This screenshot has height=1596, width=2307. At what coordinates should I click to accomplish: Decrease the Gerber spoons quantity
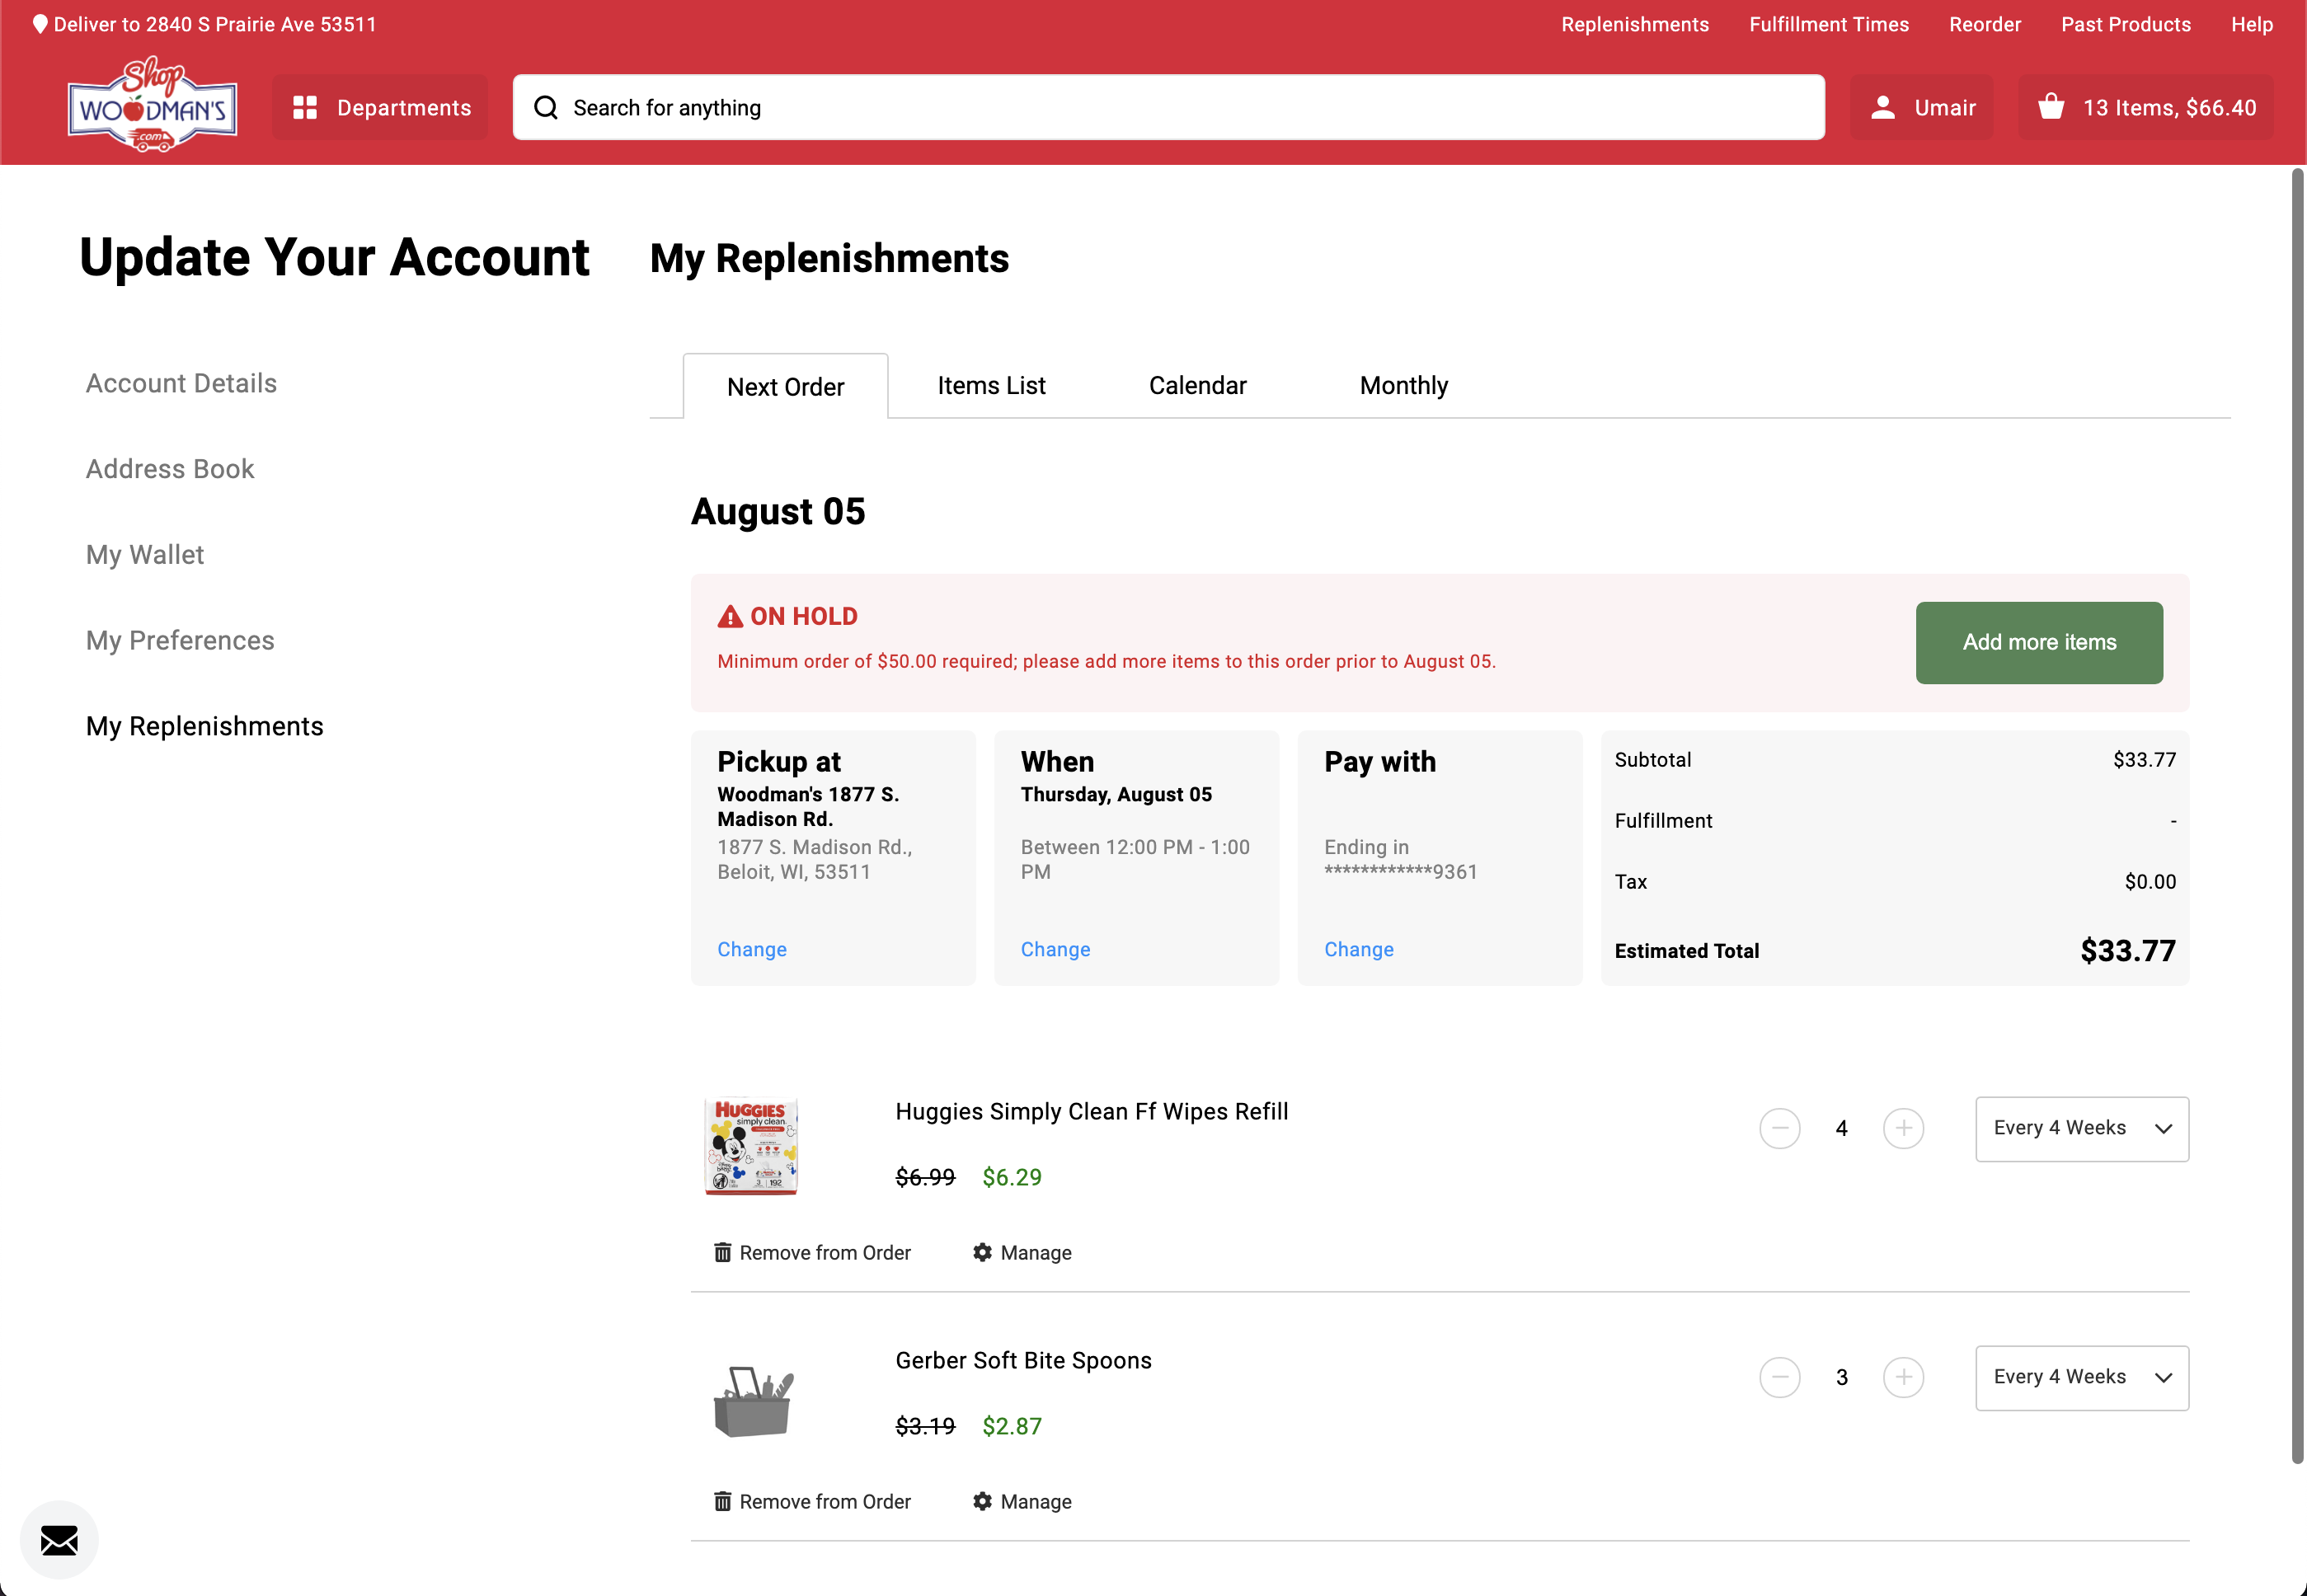[1780, 1377]
